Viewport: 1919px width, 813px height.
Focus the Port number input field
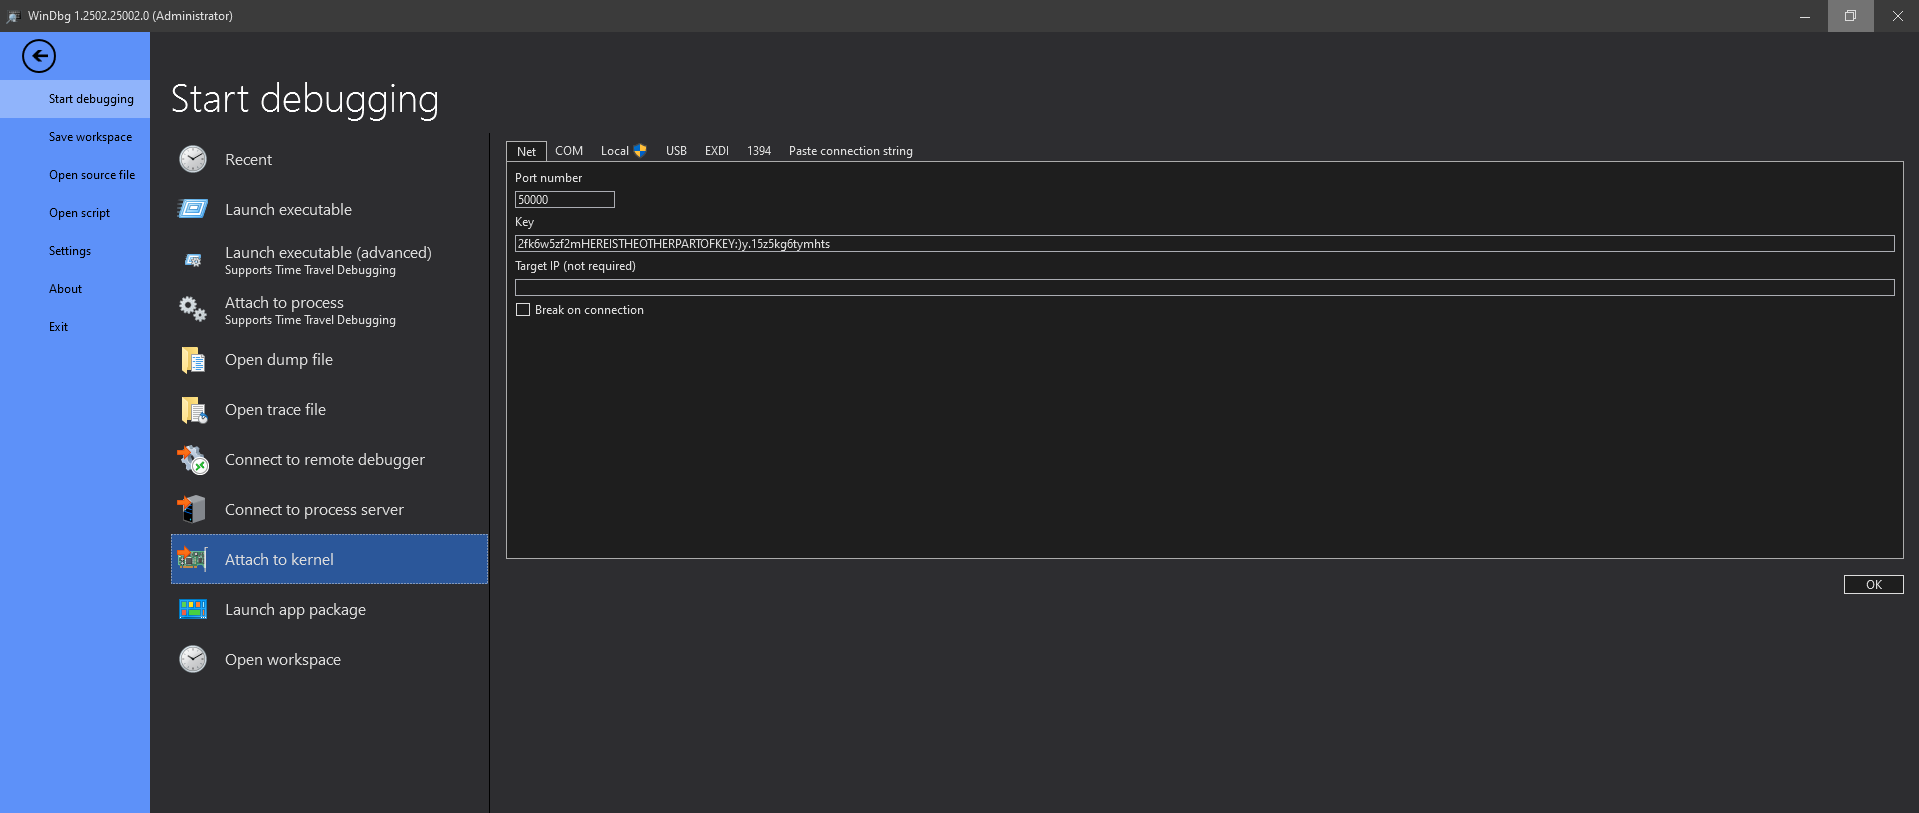pyautogui.click(x=565, y=200)
